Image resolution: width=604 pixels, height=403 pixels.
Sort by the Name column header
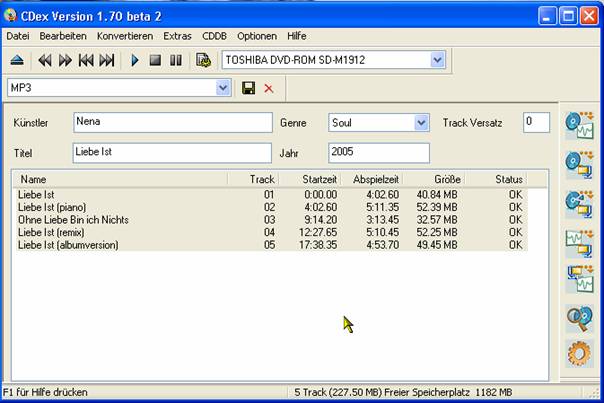120,179
